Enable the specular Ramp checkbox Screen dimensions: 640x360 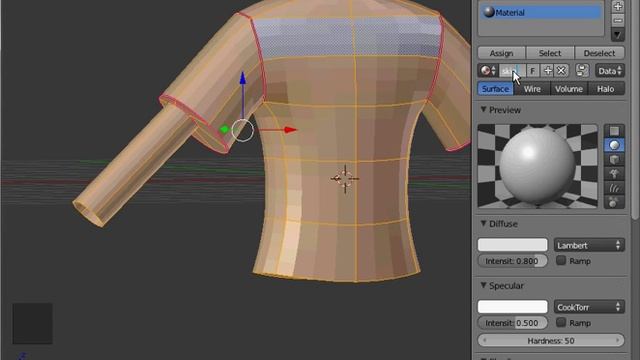point(561,322)
